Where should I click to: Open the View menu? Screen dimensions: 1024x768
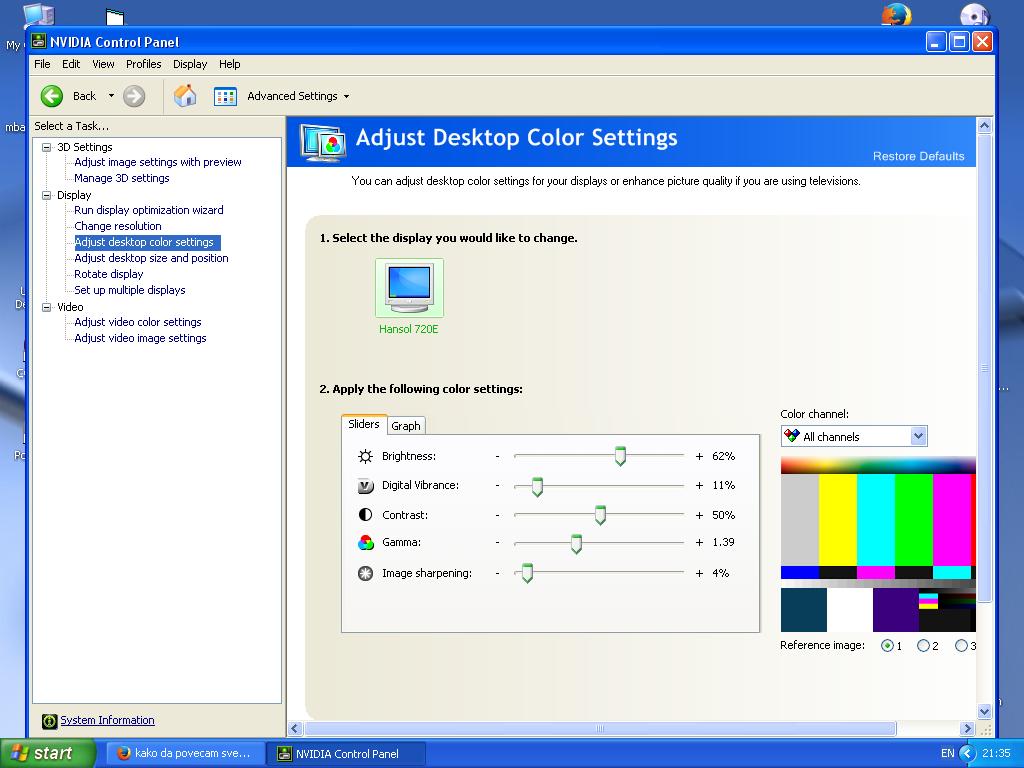[103, 64]
